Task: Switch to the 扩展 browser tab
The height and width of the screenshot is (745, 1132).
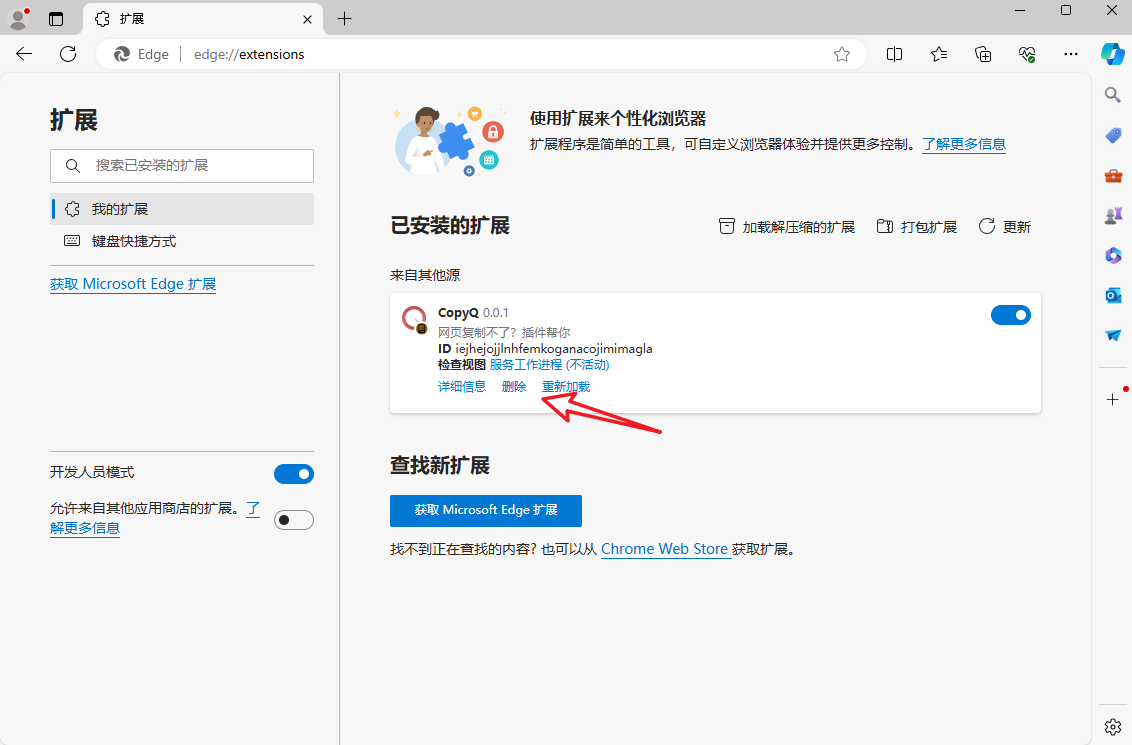Action: point(202,19)
